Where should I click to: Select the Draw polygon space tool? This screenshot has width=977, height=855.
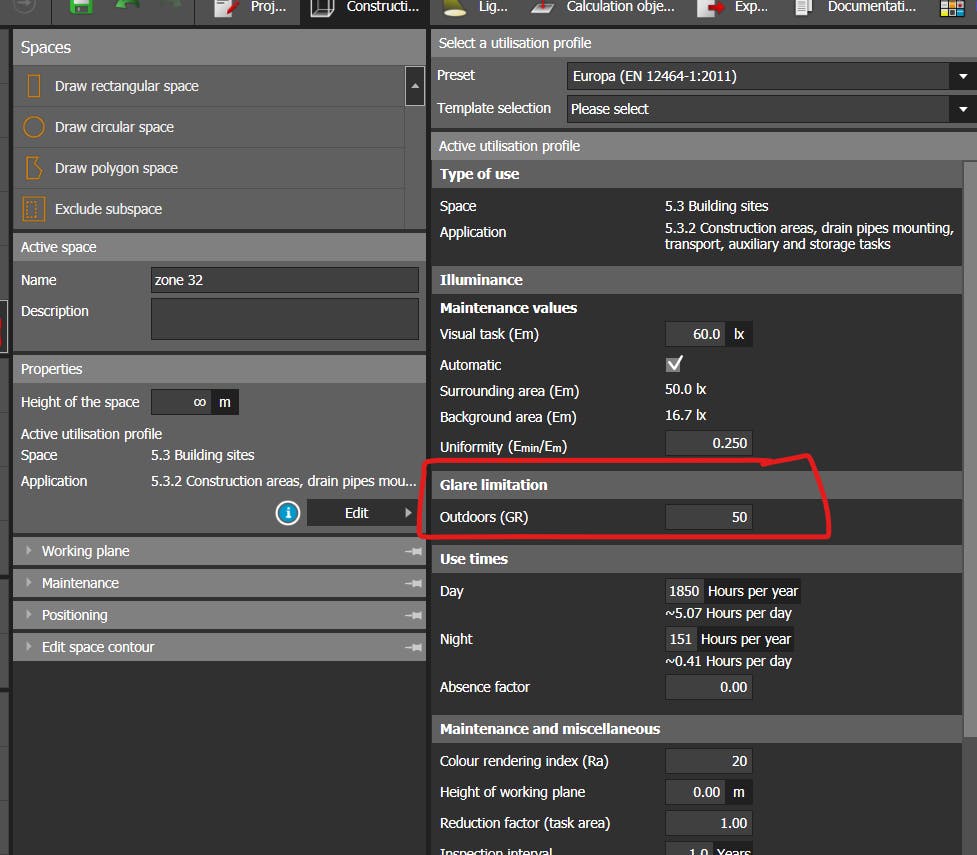pyautogui.click(x=209, y=168)
